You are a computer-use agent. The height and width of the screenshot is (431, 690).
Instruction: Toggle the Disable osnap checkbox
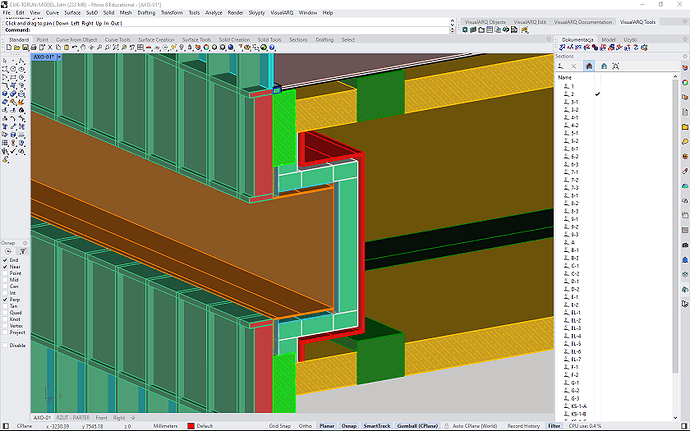point(5,345)
